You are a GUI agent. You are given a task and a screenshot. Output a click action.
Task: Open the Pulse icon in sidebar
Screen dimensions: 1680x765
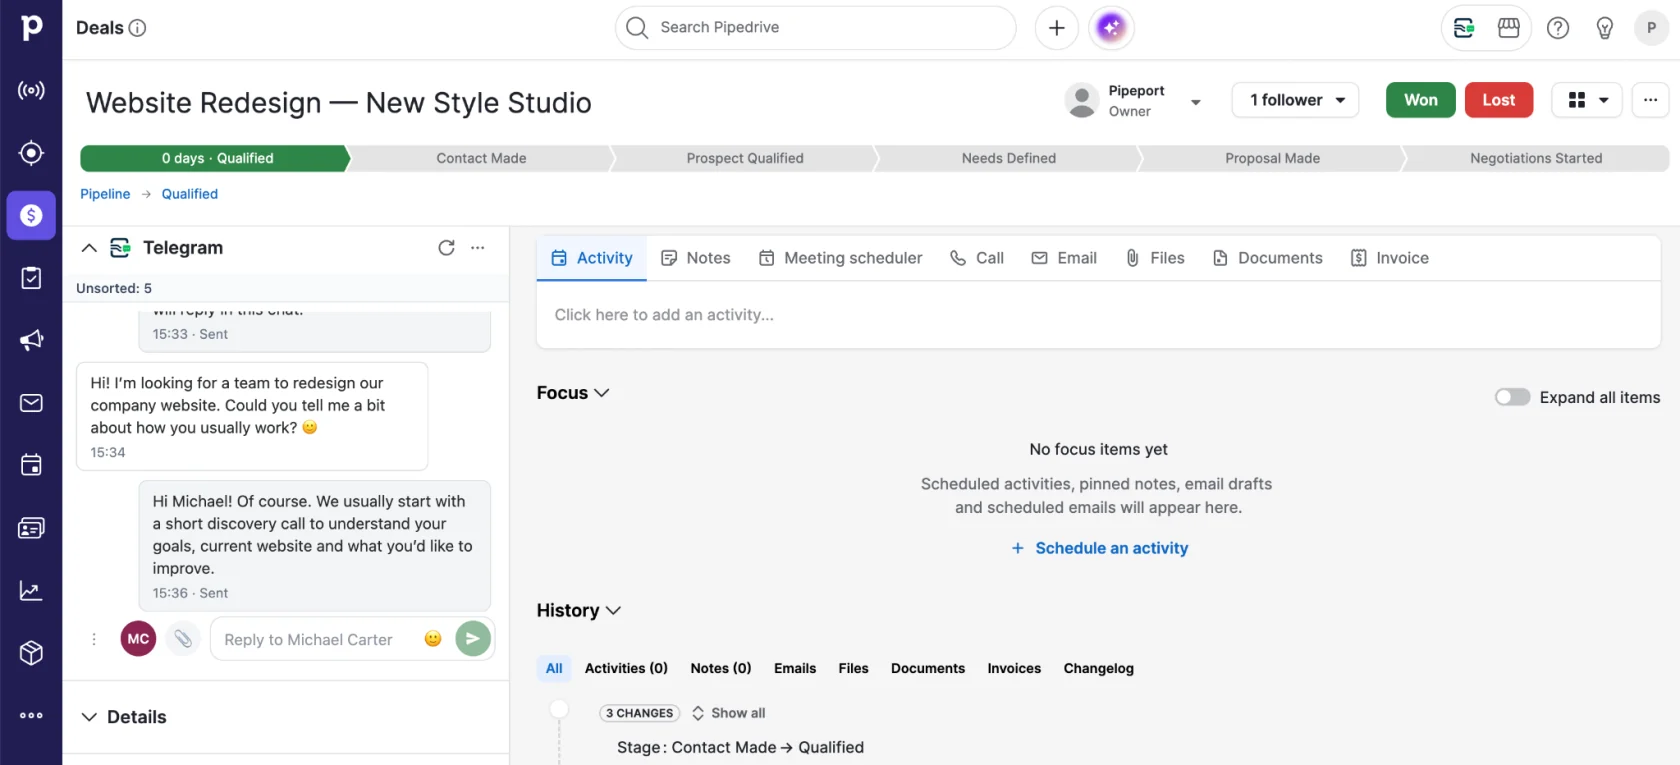[31, 91]
